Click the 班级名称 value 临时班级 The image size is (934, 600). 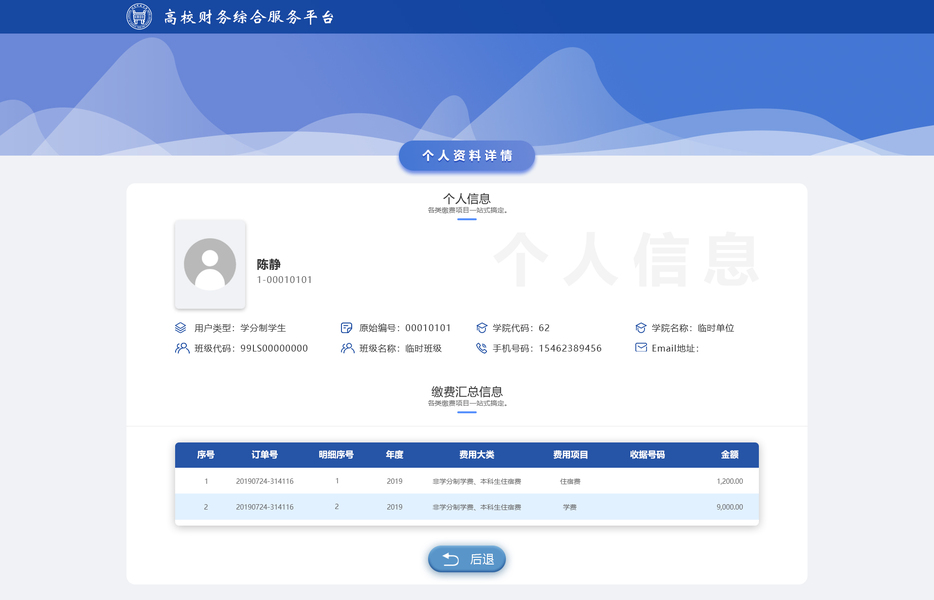point(424,348)
